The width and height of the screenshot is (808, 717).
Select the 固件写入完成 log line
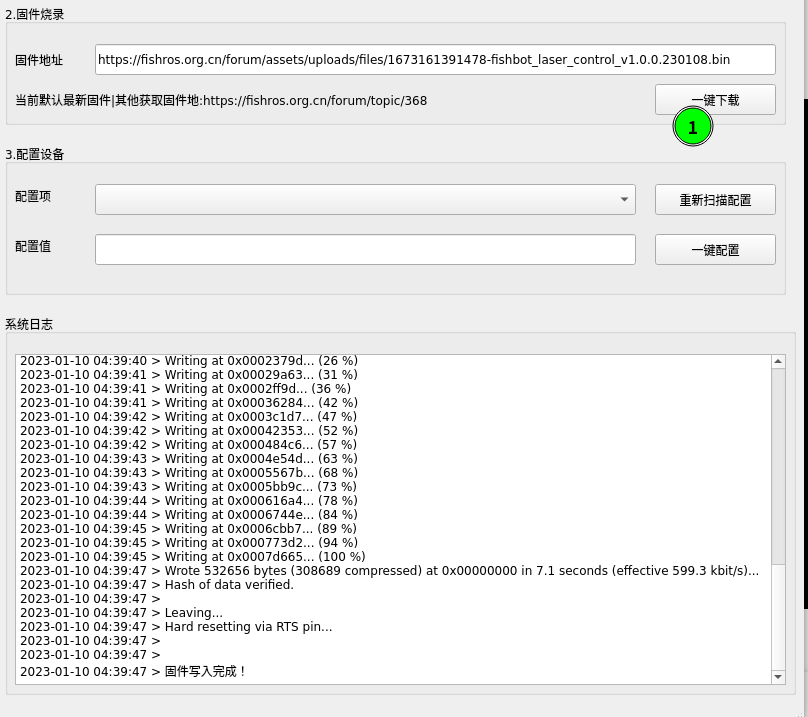point(204,671)
